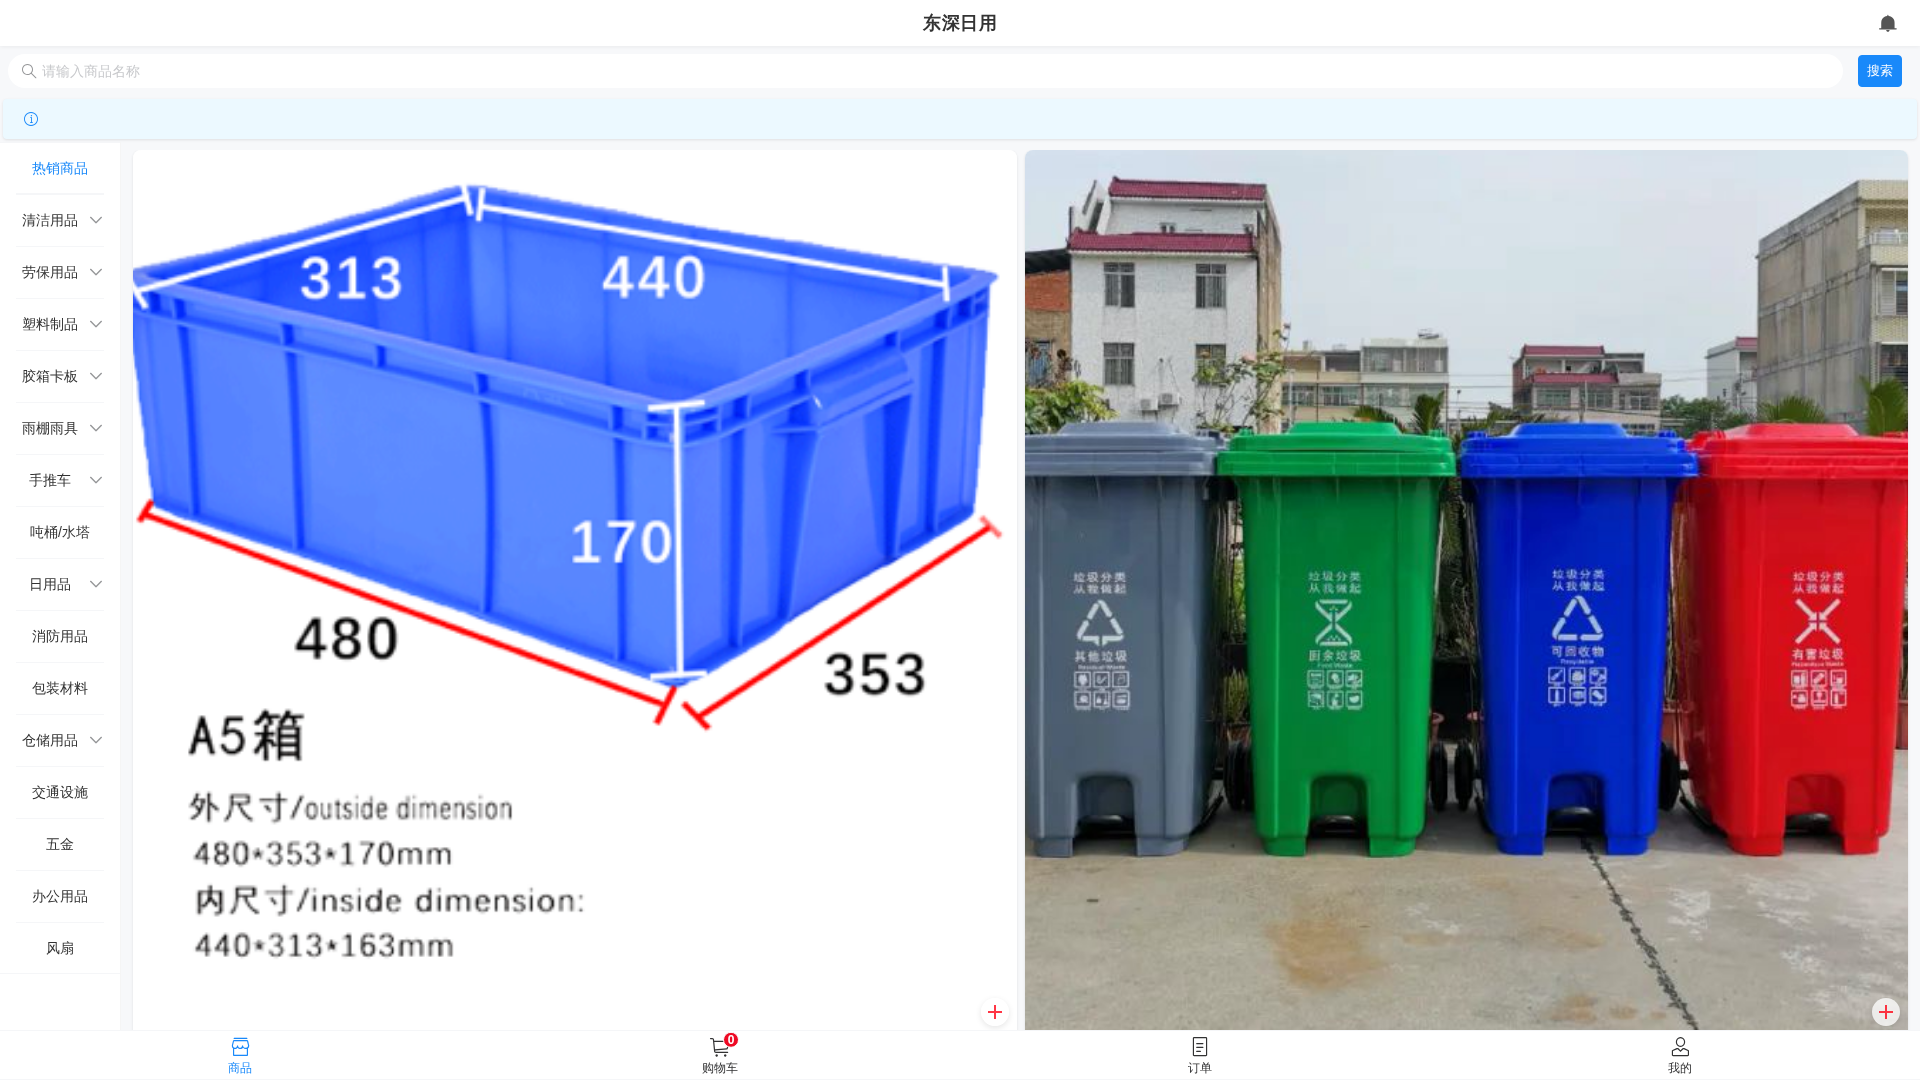
Task: Open the 仓储用品 category label
Action: click(x=50, y=740)
